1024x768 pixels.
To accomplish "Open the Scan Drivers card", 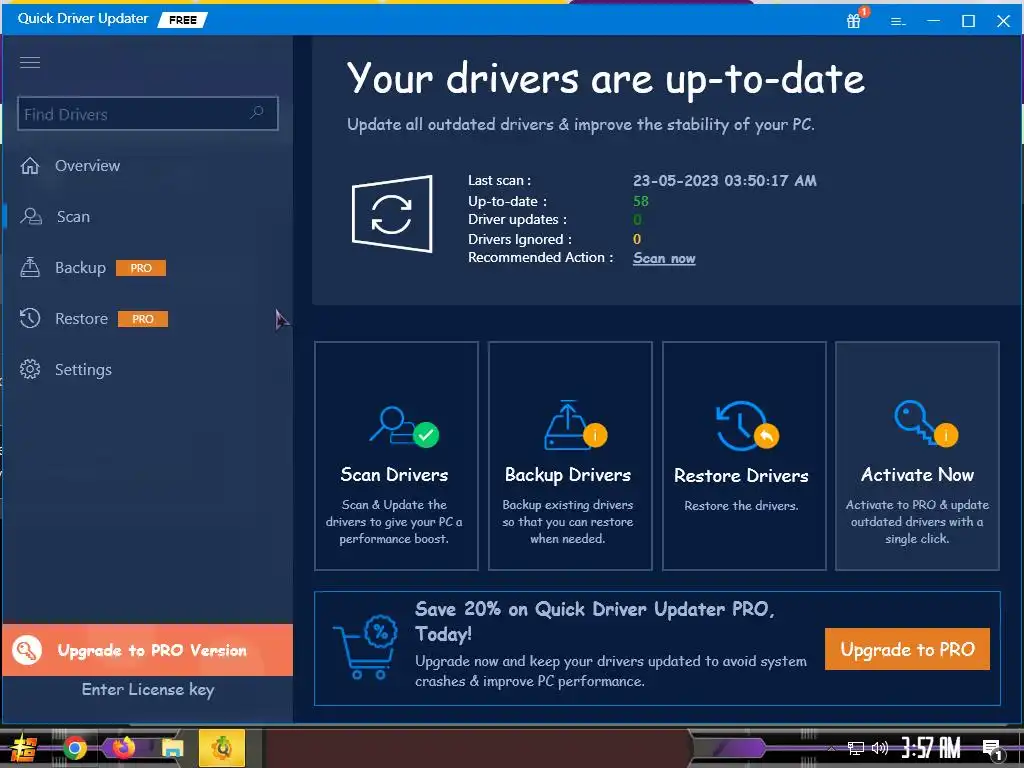I will tap(396, 456).
